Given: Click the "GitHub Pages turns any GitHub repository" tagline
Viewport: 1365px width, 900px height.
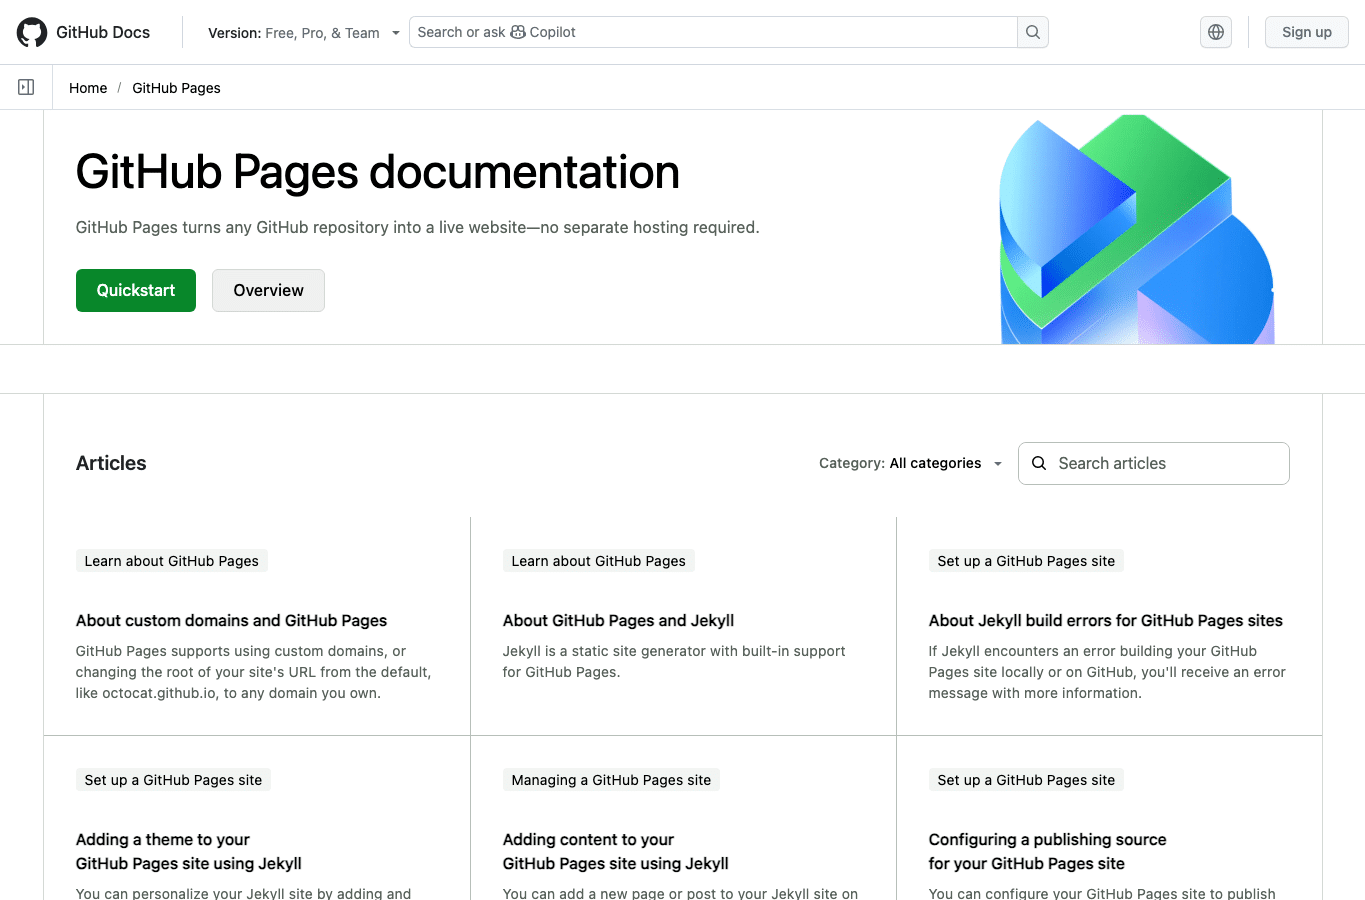Looking at the screenshot, I should 417,227.
